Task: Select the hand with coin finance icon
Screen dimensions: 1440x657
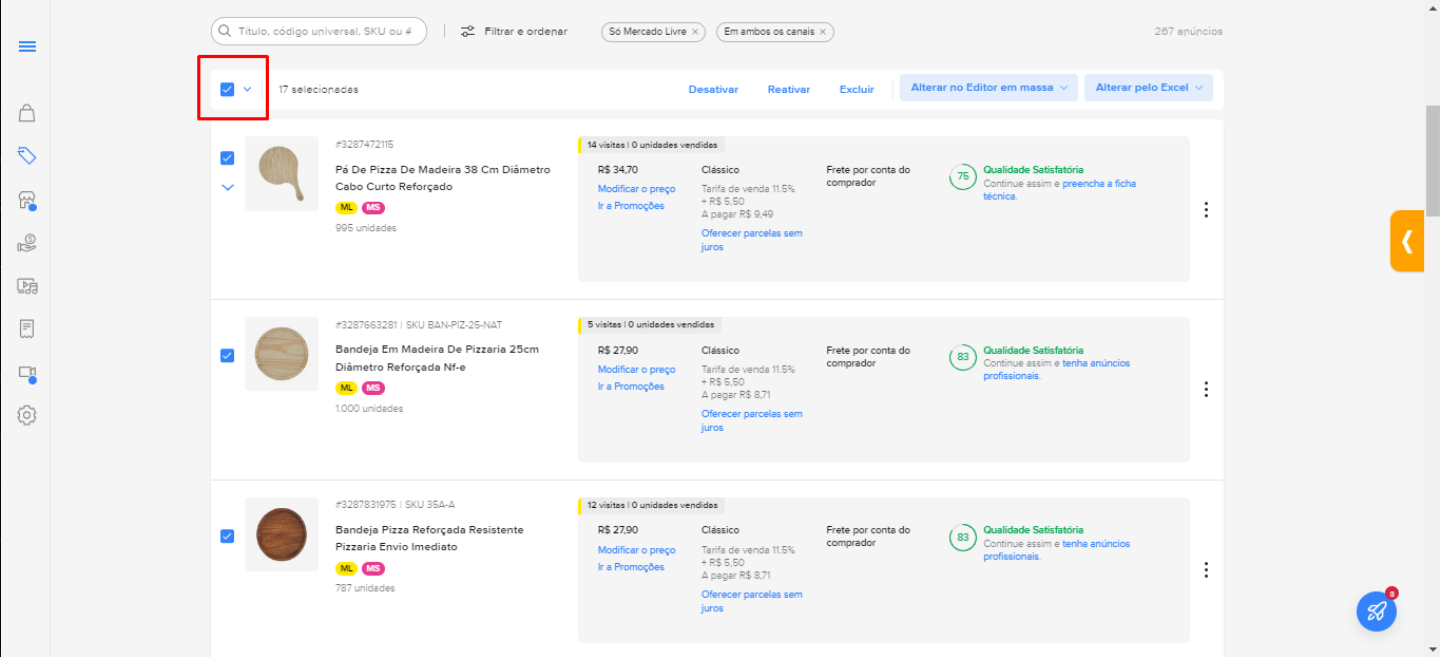Action: (27, 242)
